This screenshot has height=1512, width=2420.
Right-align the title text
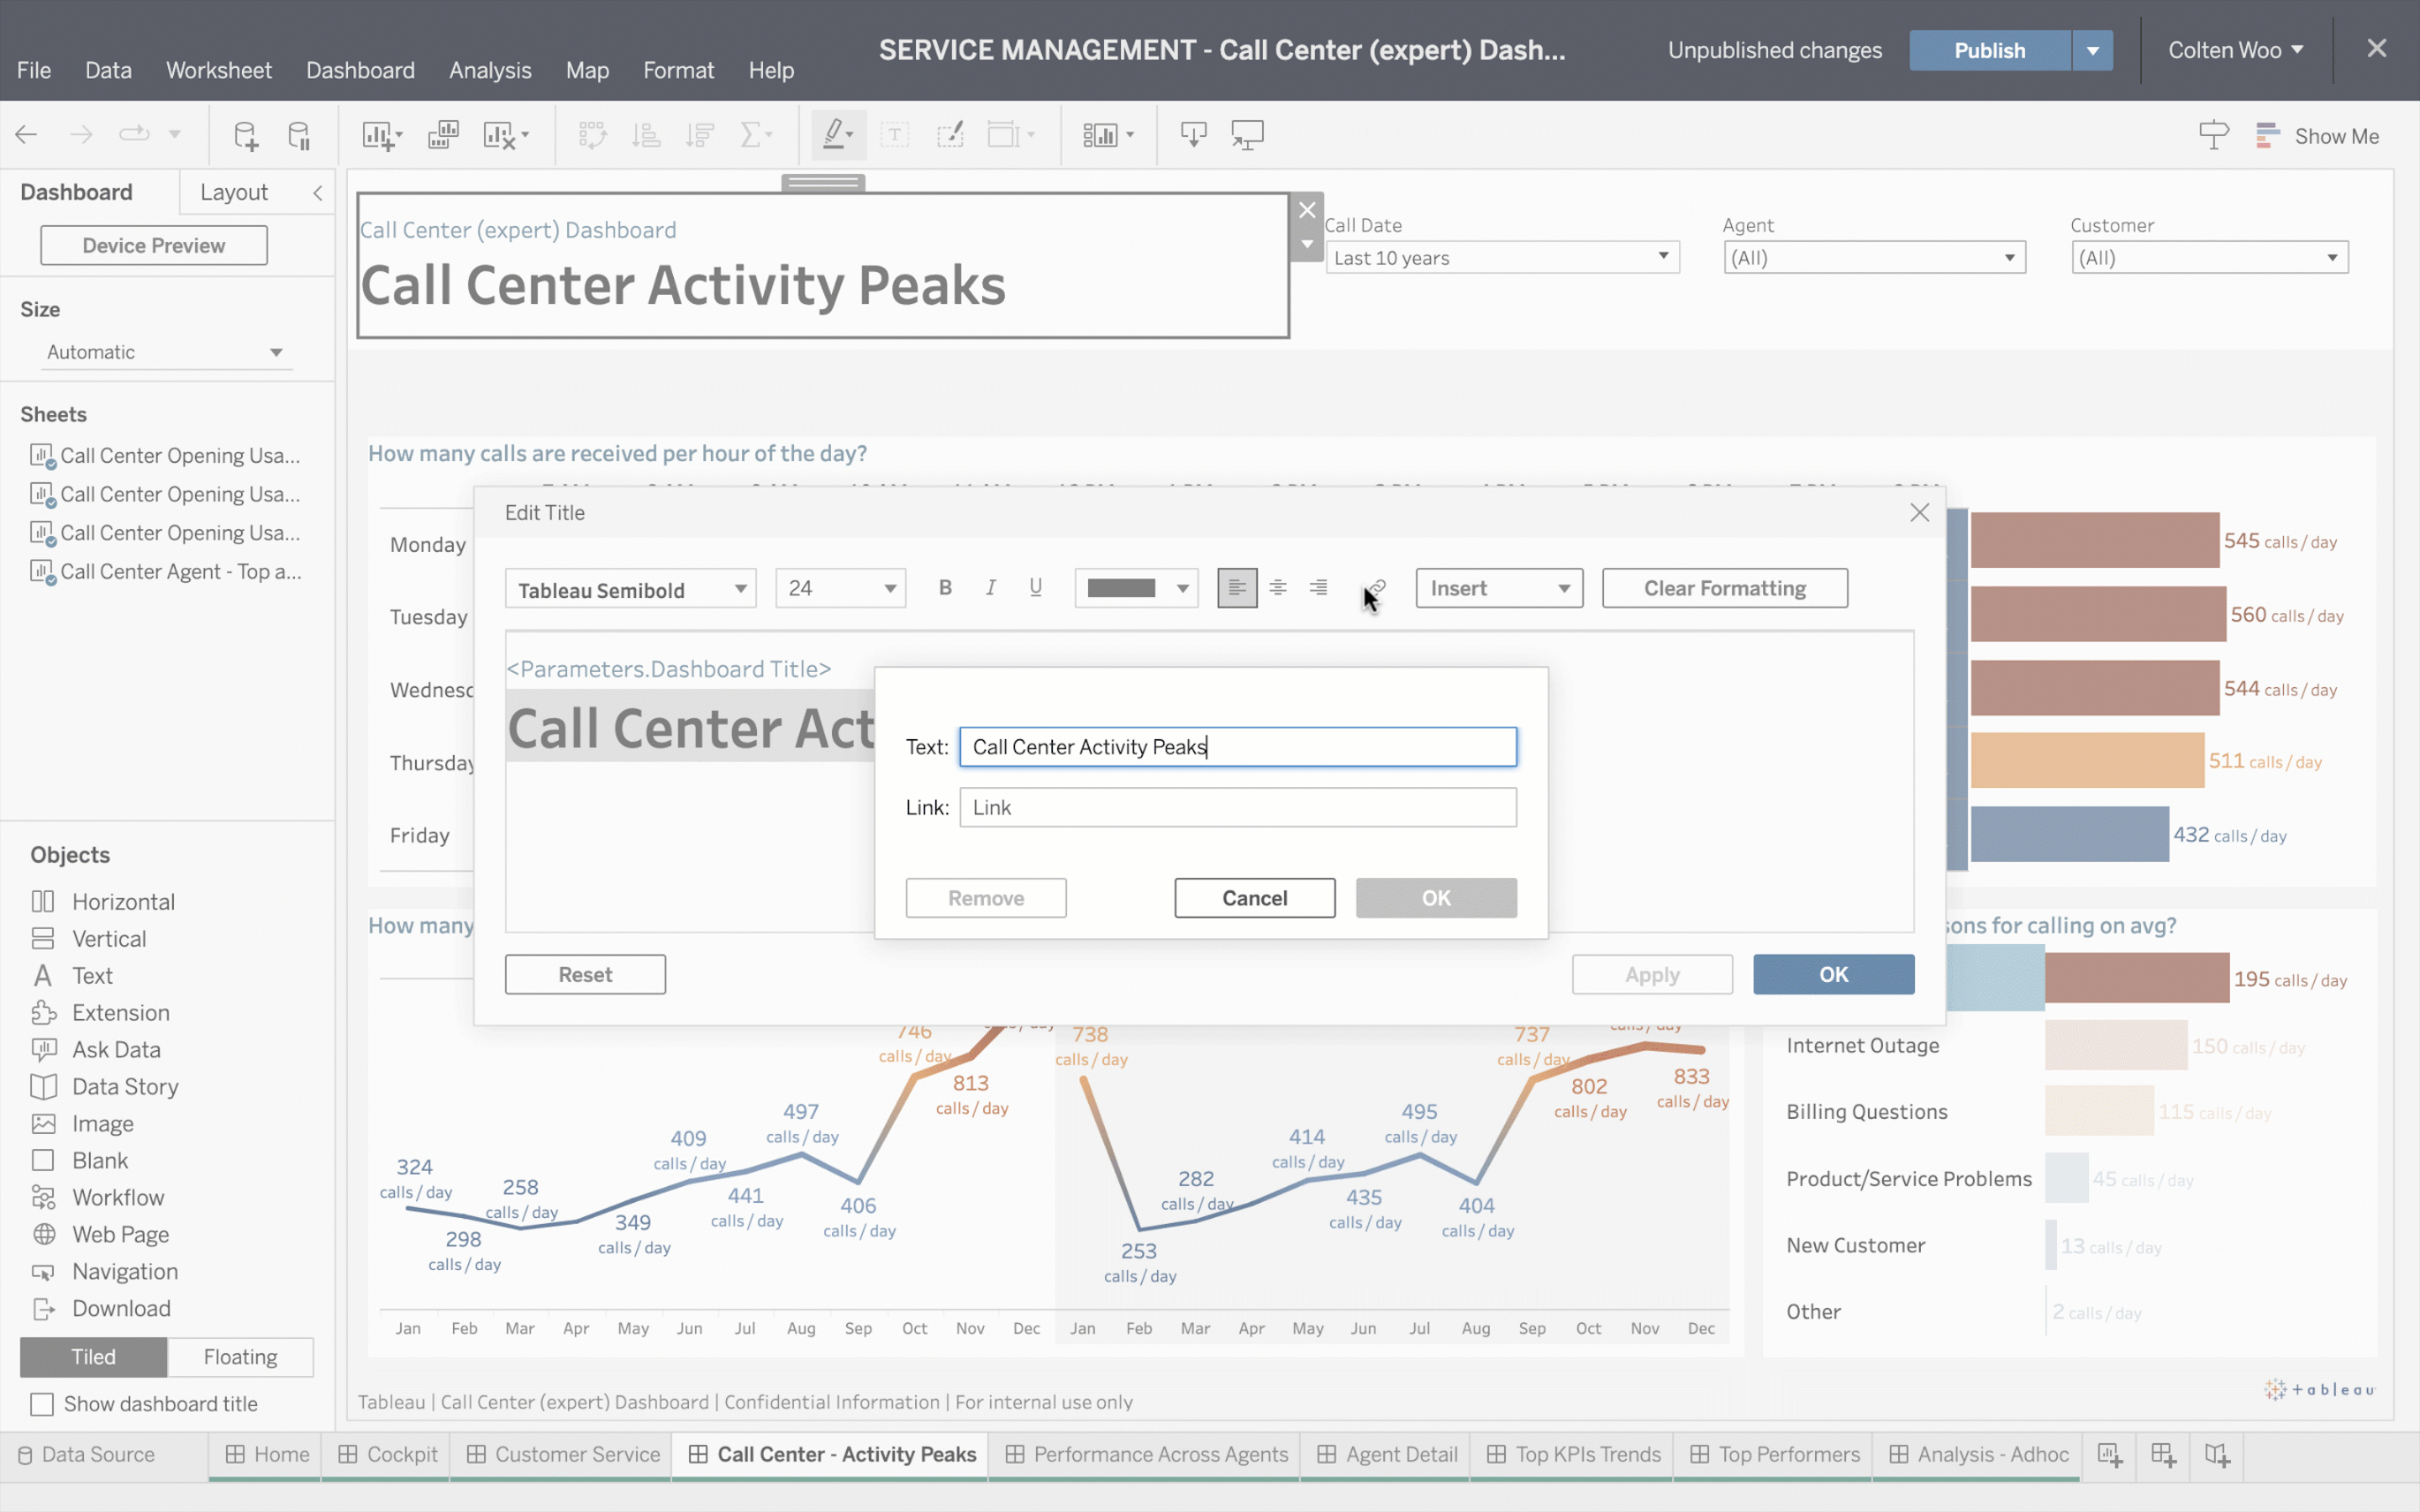1319,588
